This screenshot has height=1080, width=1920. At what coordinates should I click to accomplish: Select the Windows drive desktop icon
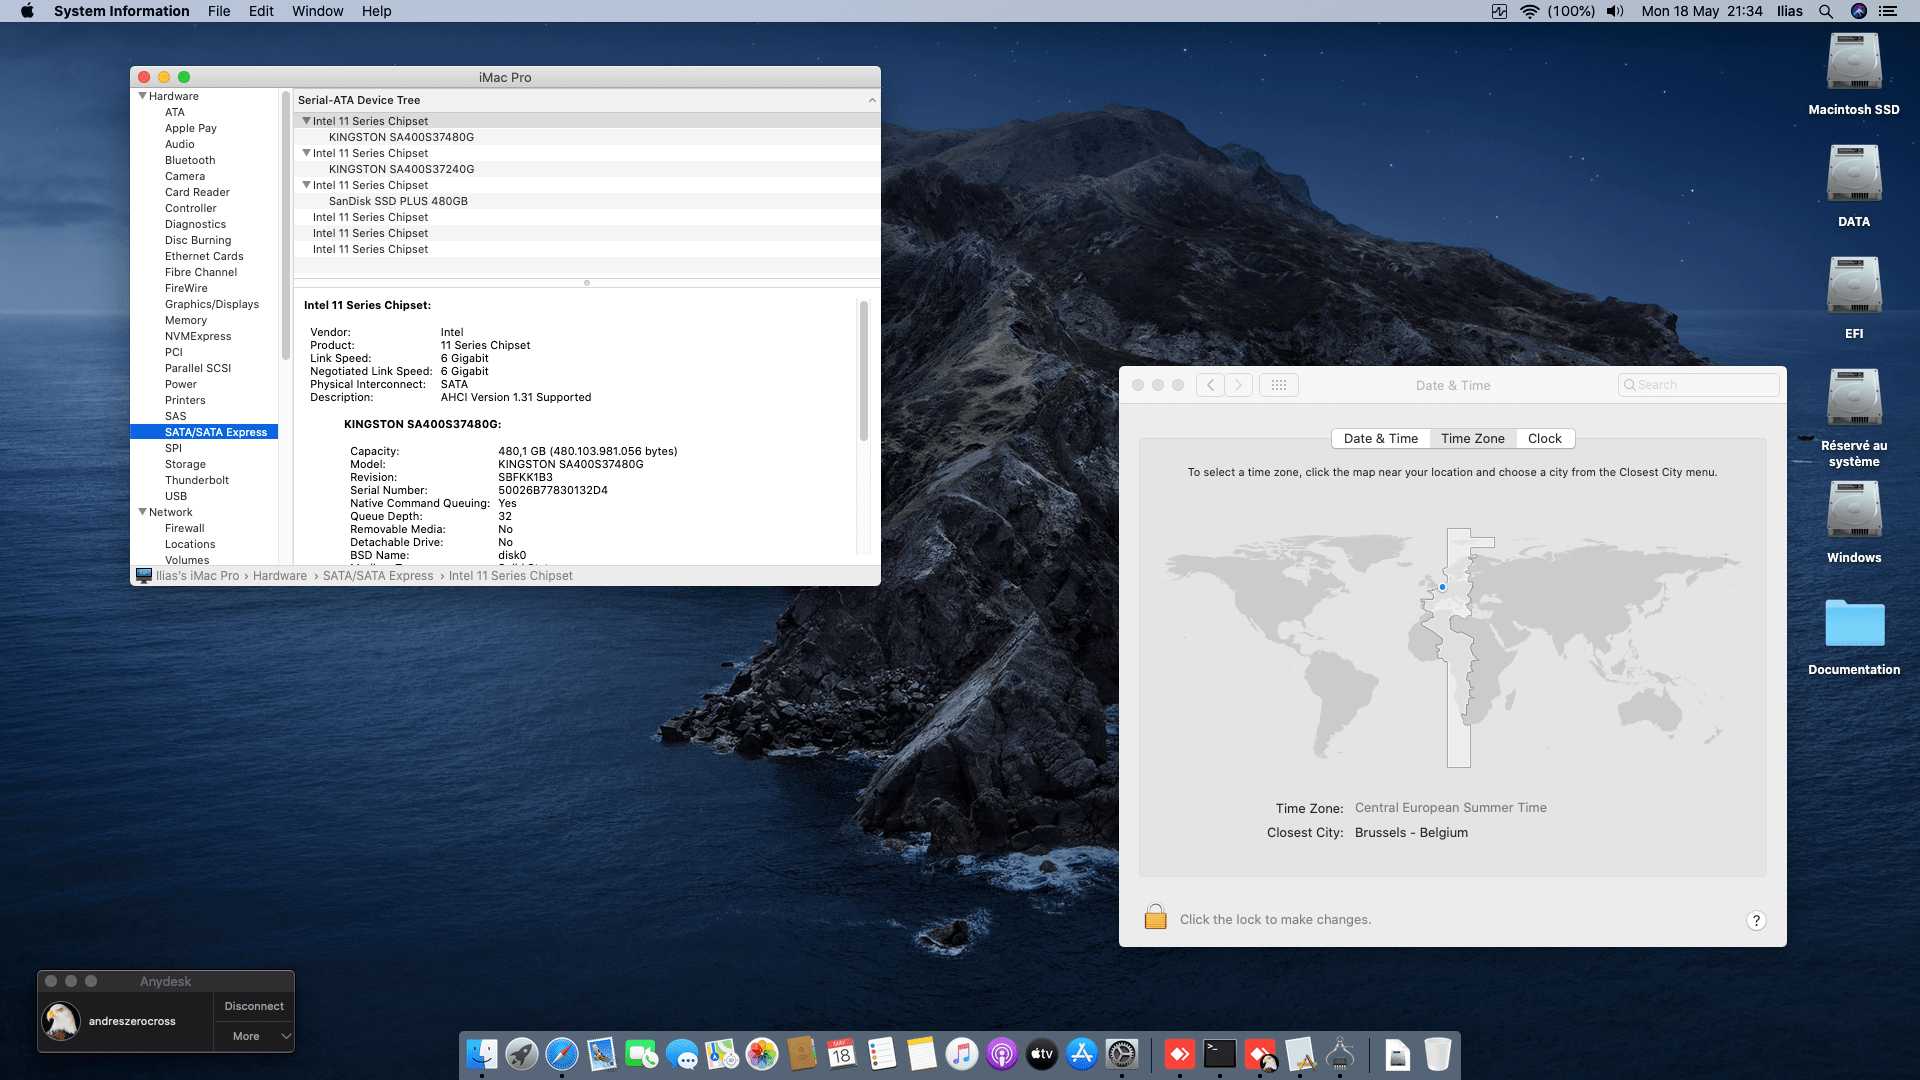click(x=1854, y=511)
